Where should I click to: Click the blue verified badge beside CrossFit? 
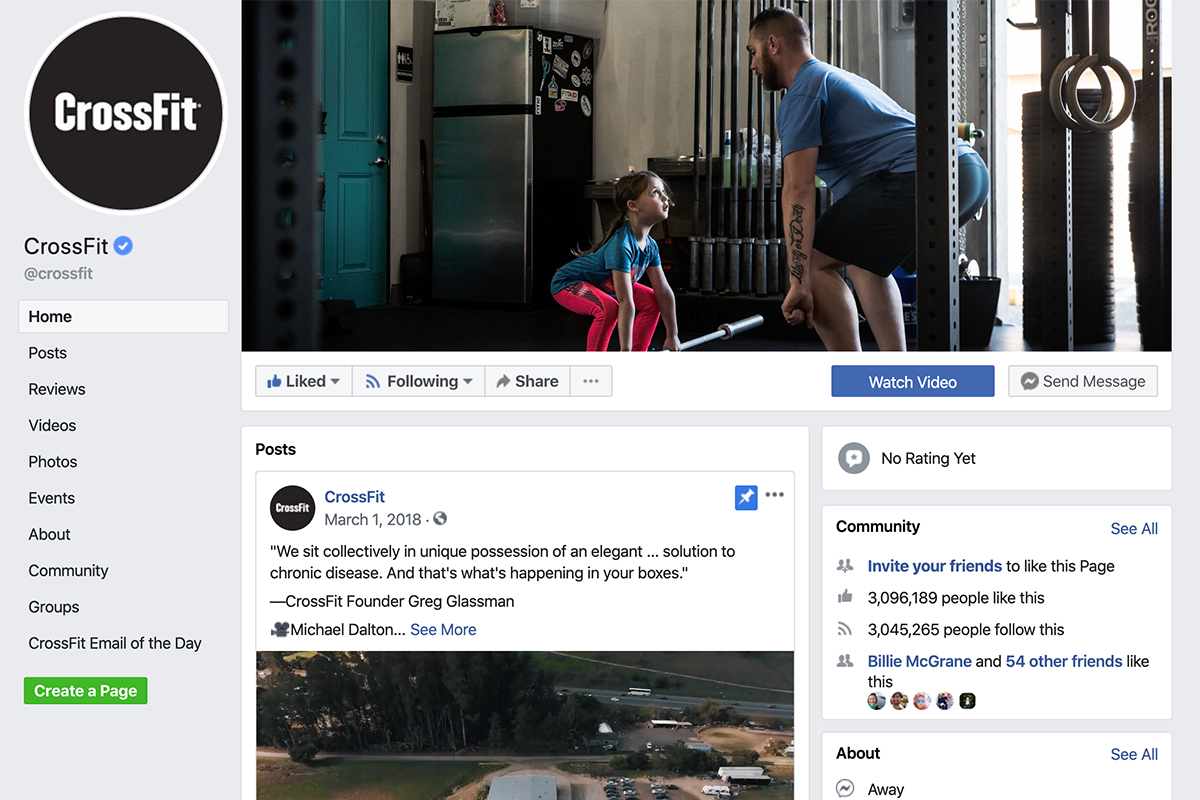pos(123,246)
